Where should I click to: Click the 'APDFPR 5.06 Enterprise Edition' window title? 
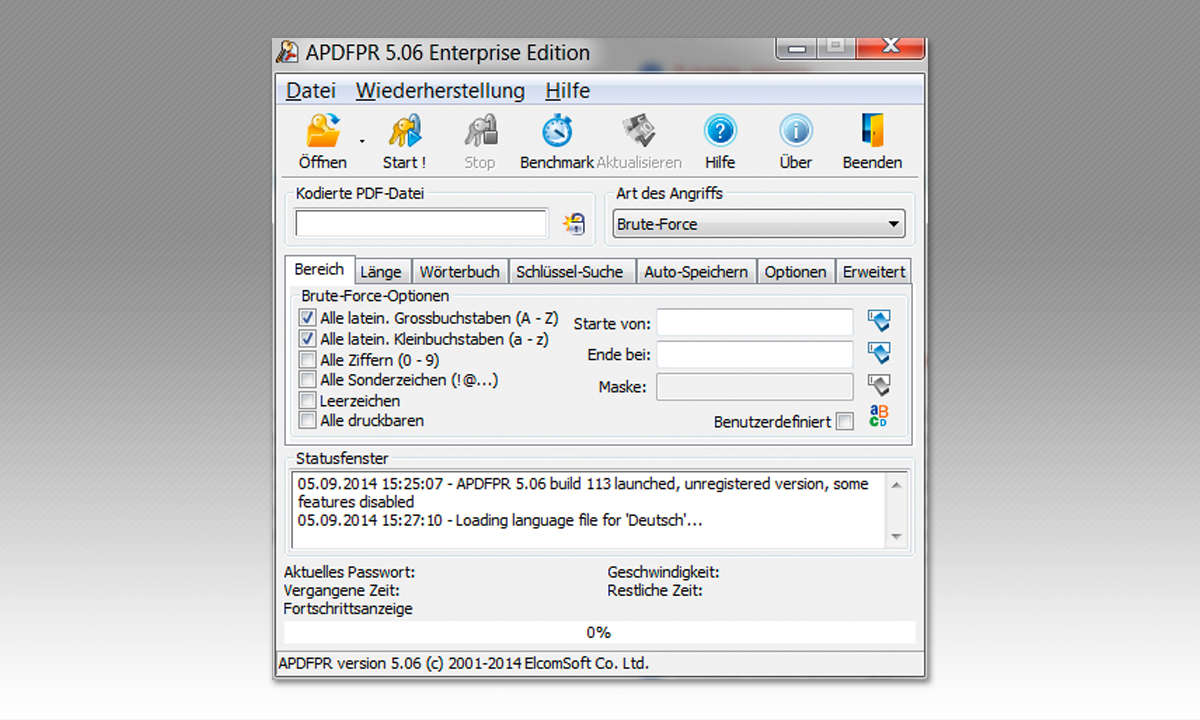[x=447, y=53]
